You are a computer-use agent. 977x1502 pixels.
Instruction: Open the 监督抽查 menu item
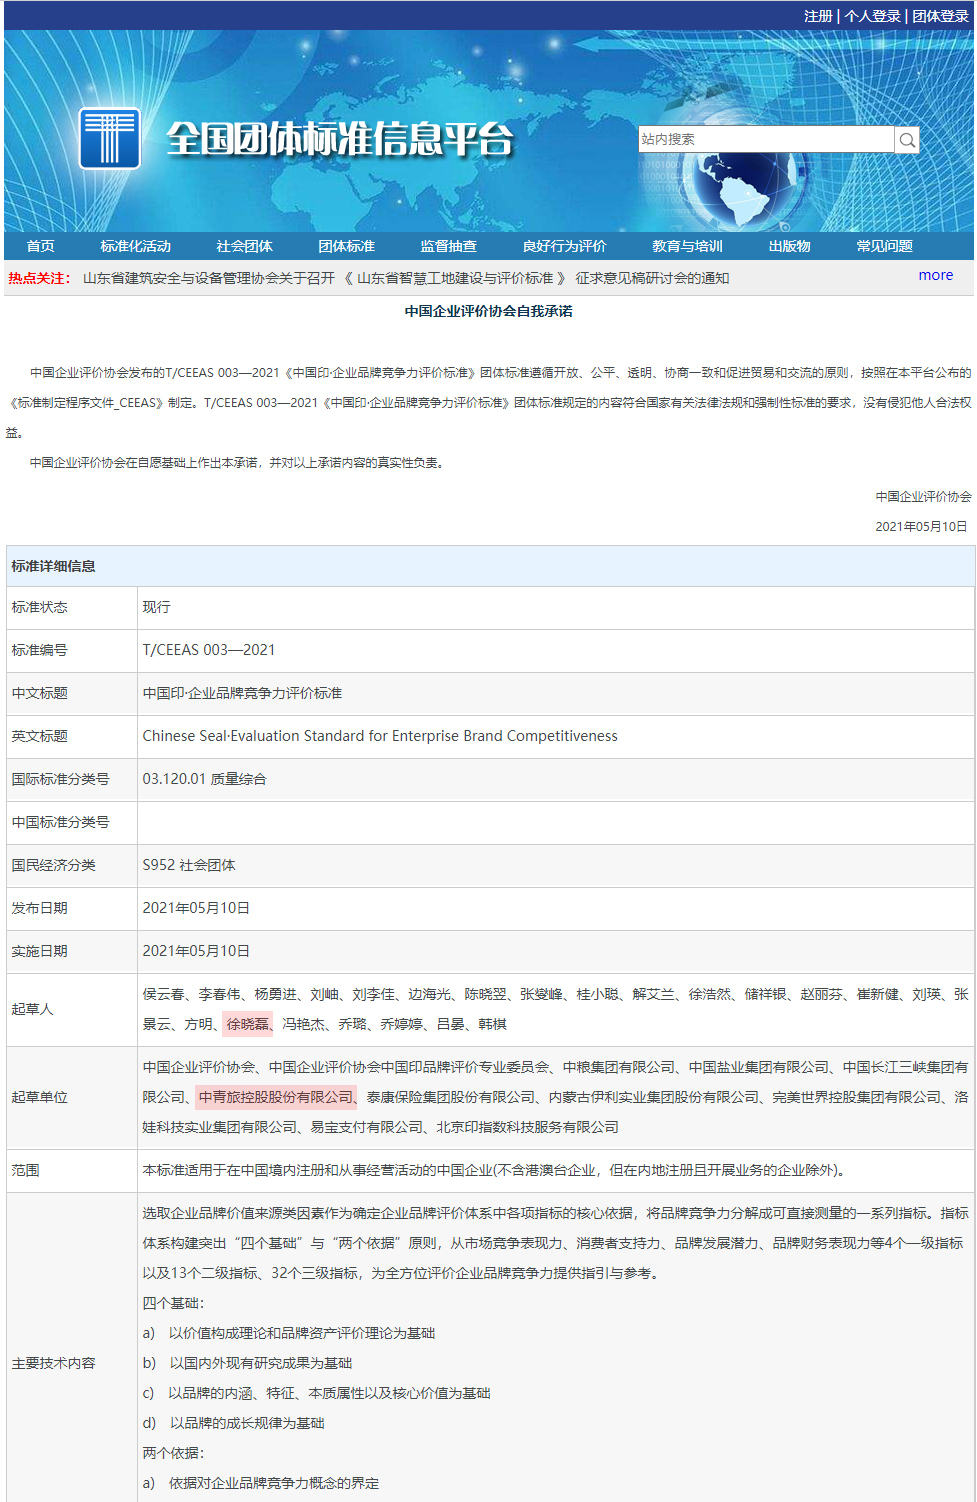pyautogui.click(x=449, y=246)
